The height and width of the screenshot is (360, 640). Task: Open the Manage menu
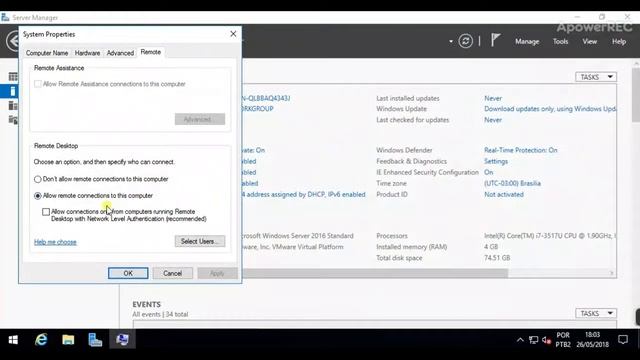point(527,41)
